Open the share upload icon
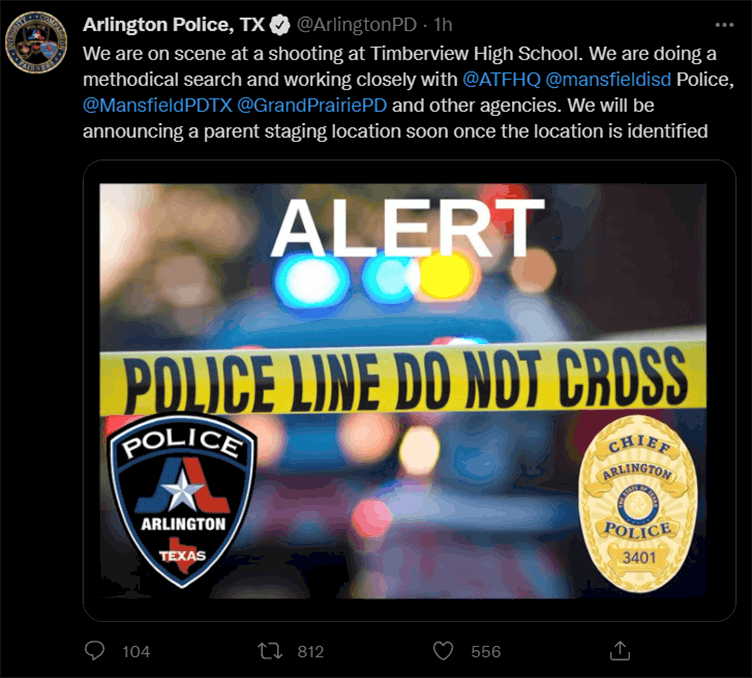Screen dimensions: 752x678 click(620, 651)
